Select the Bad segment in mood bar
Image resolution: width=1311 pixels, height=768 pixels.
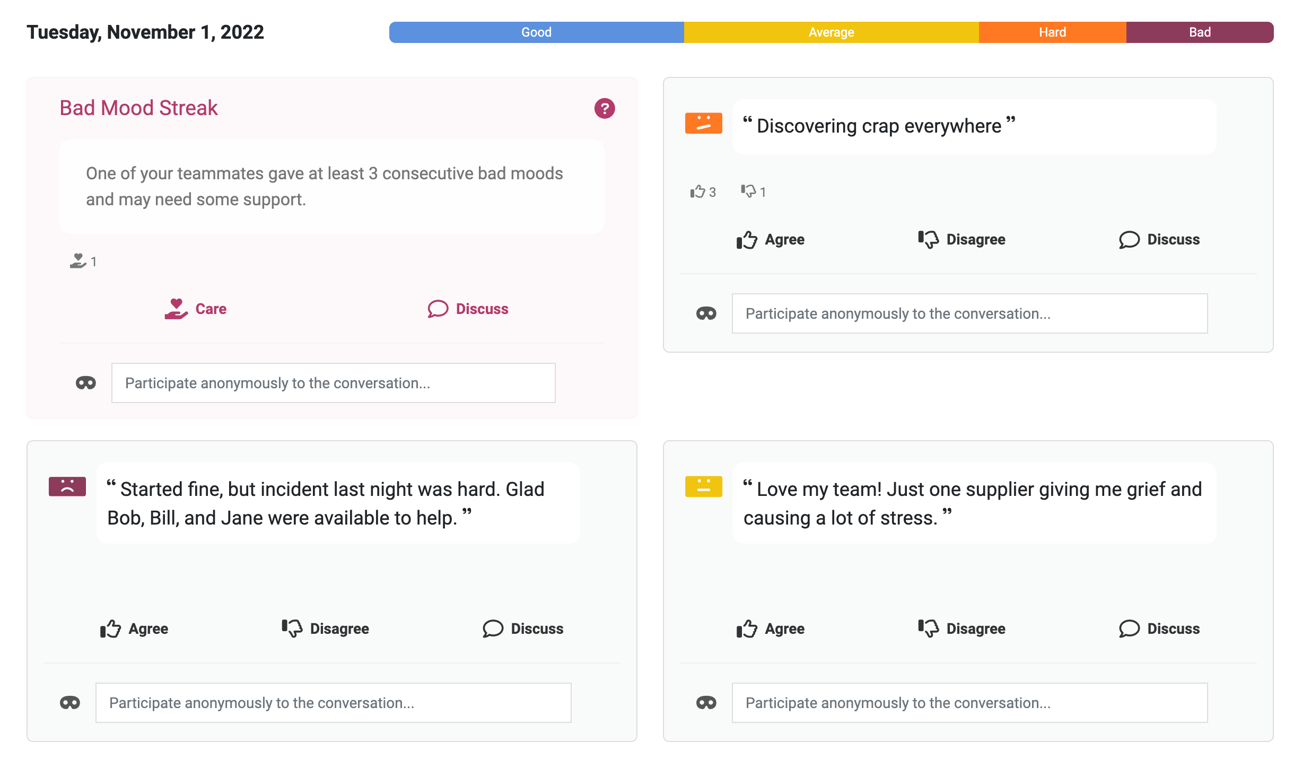pyautogui.click(x=1199, y=32)
